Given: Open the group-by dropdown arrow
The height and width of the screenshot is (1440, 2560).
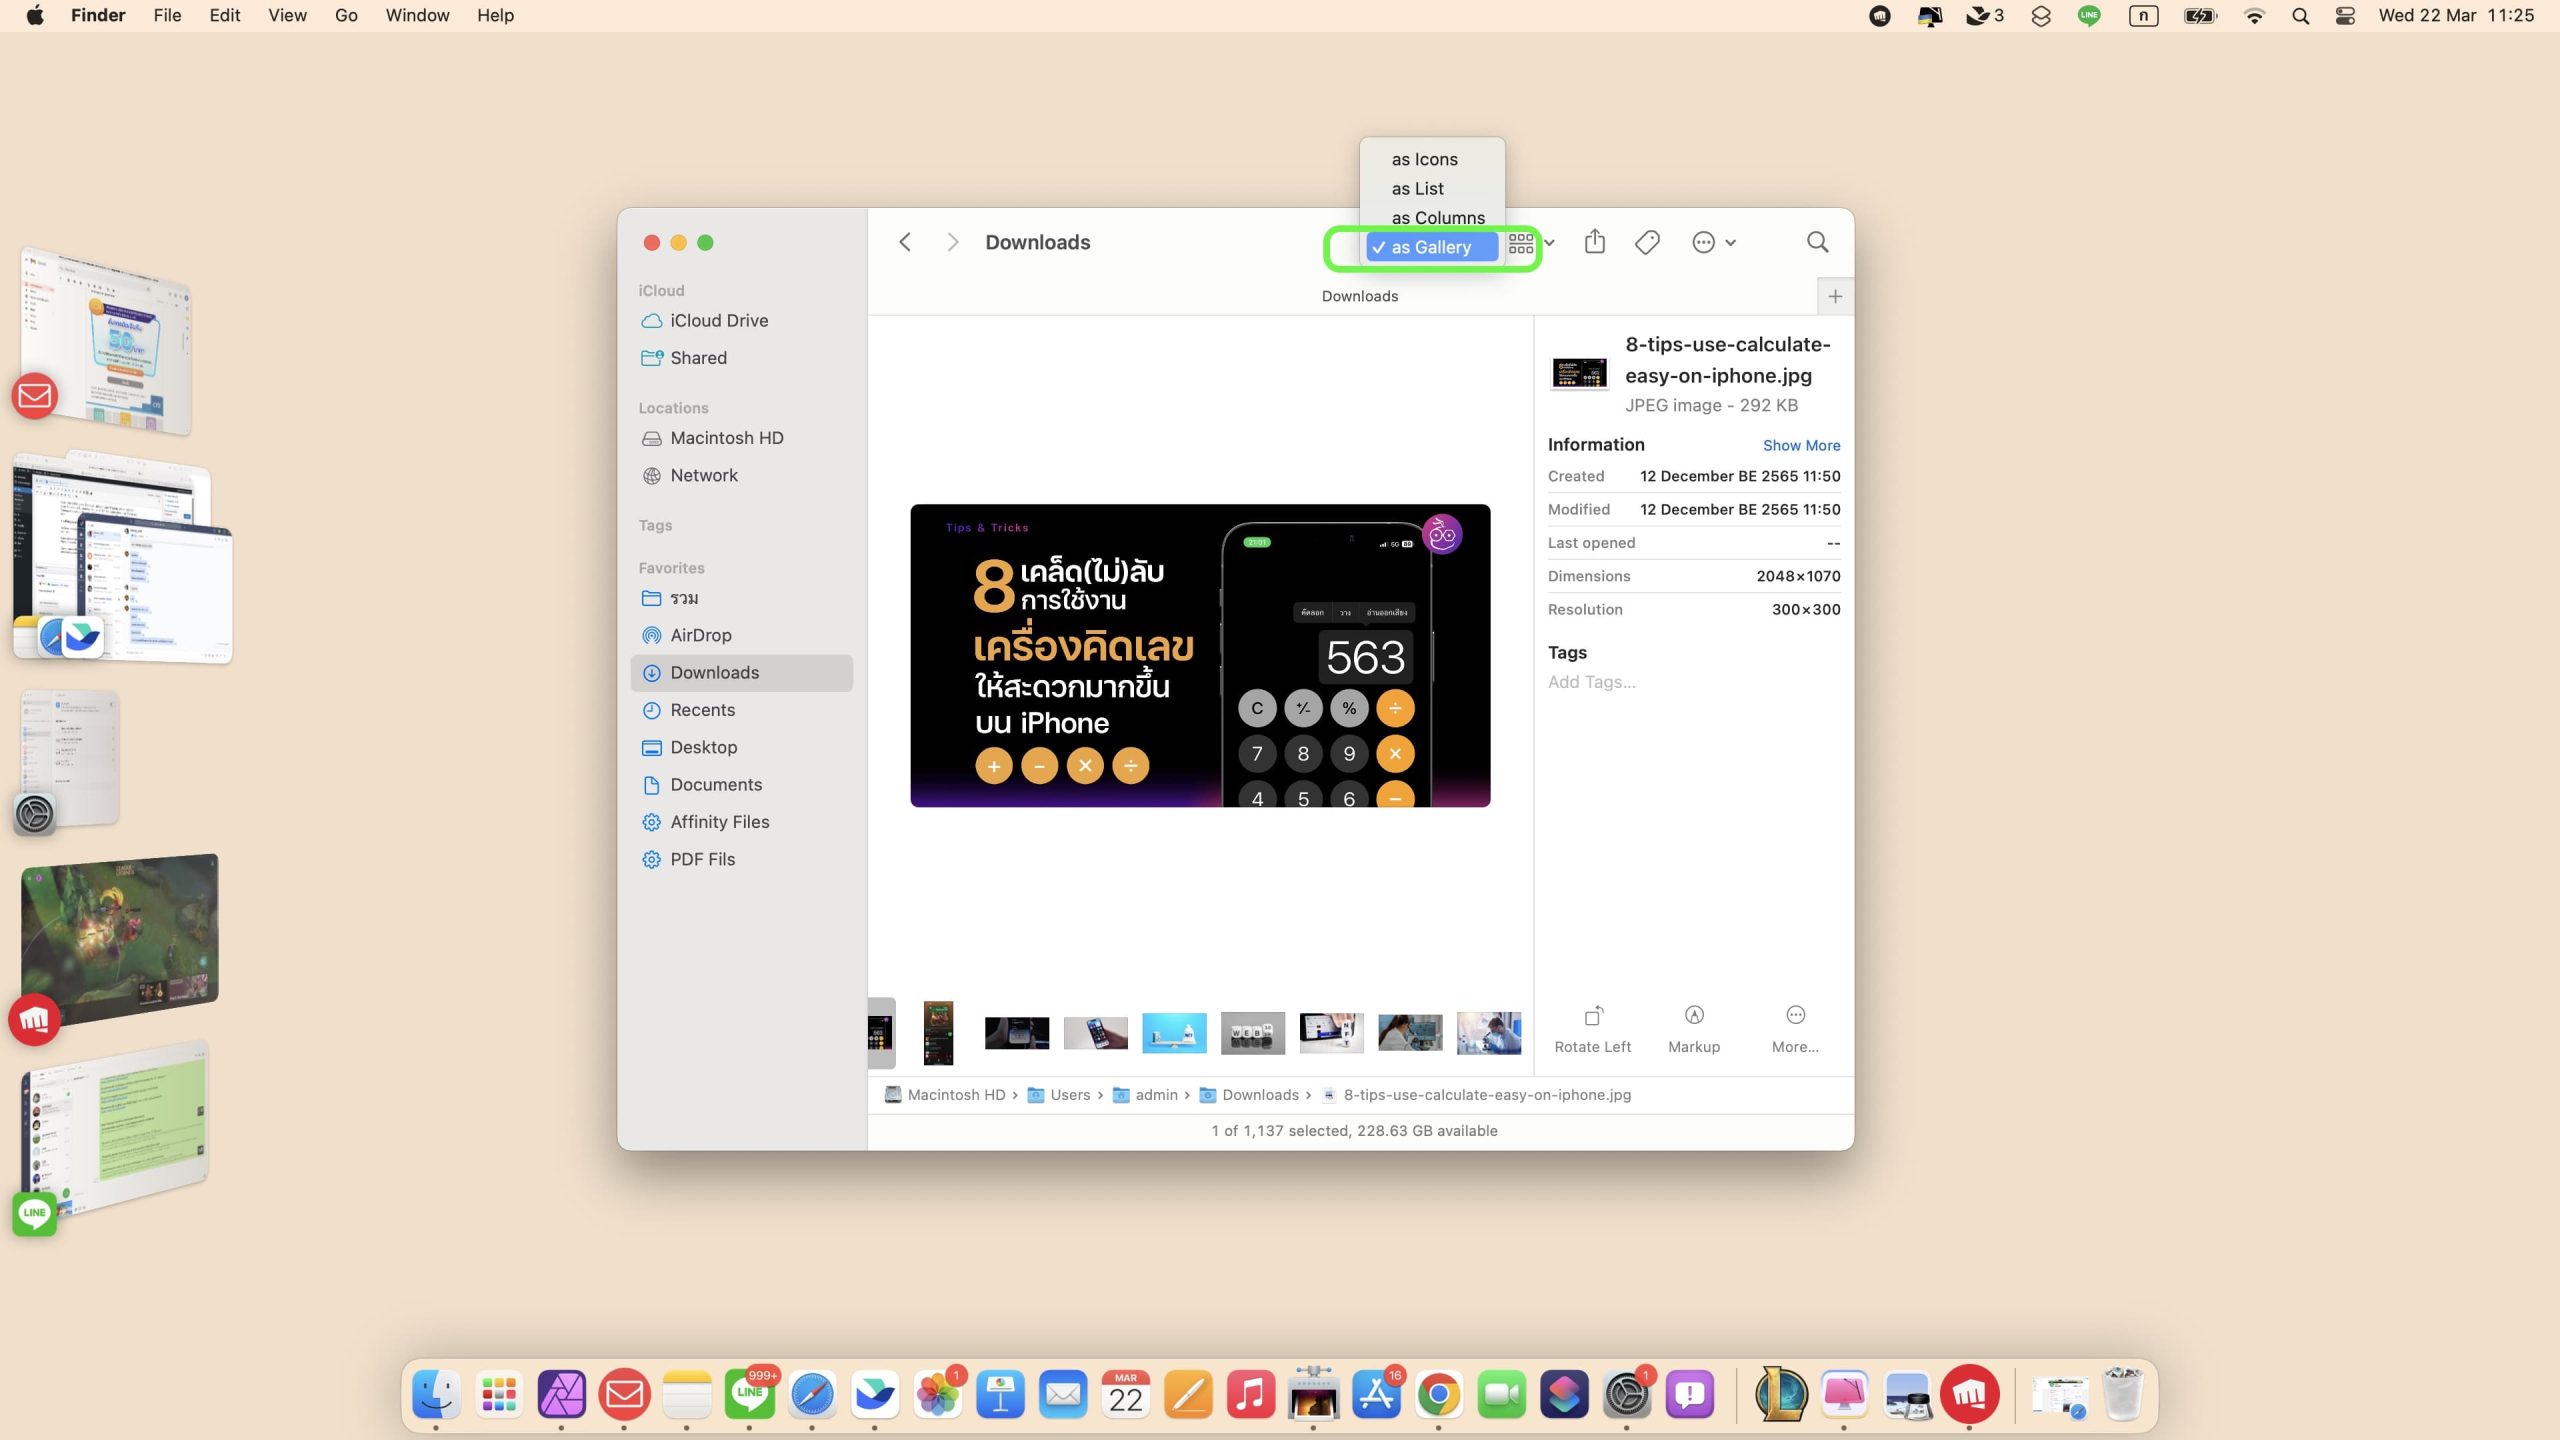Looking at the screenshot, I should 1549,243.
